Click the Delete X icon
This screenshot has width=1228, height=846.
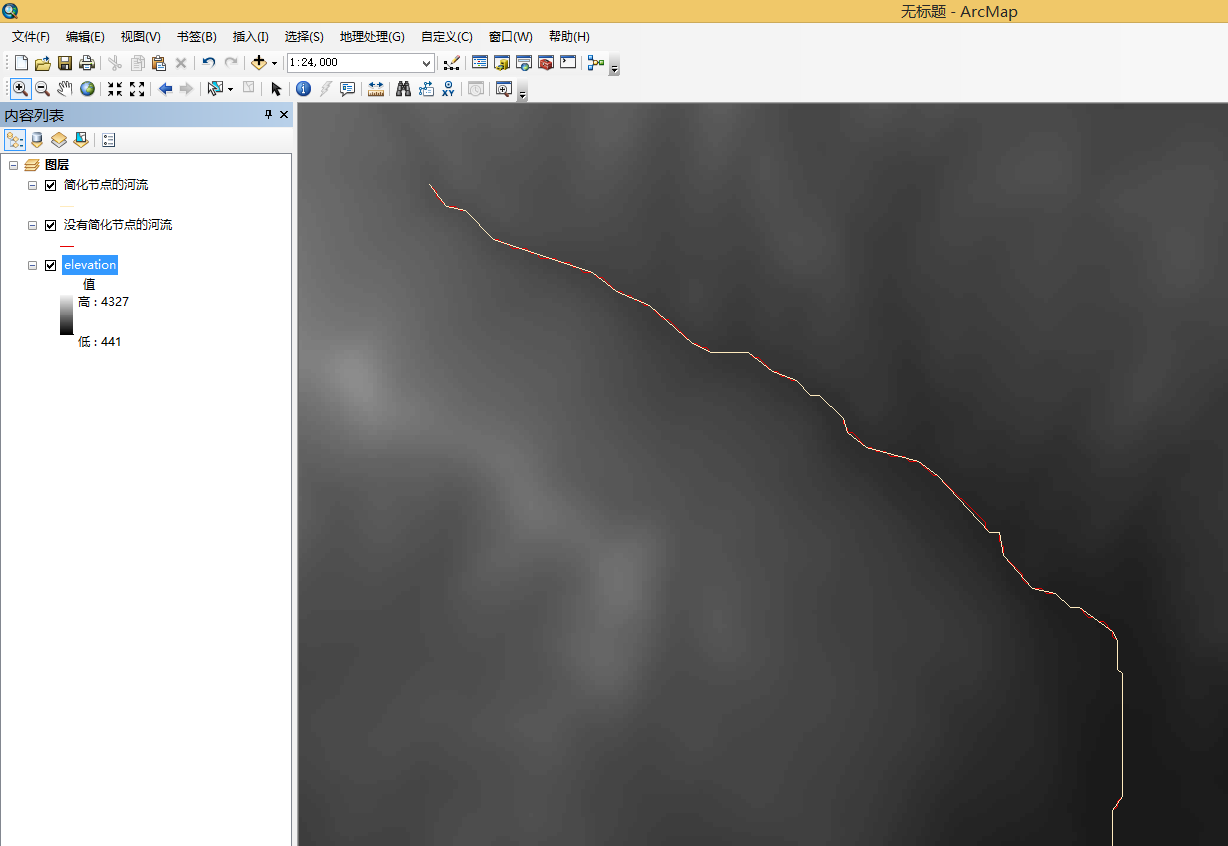pos(181,62)
